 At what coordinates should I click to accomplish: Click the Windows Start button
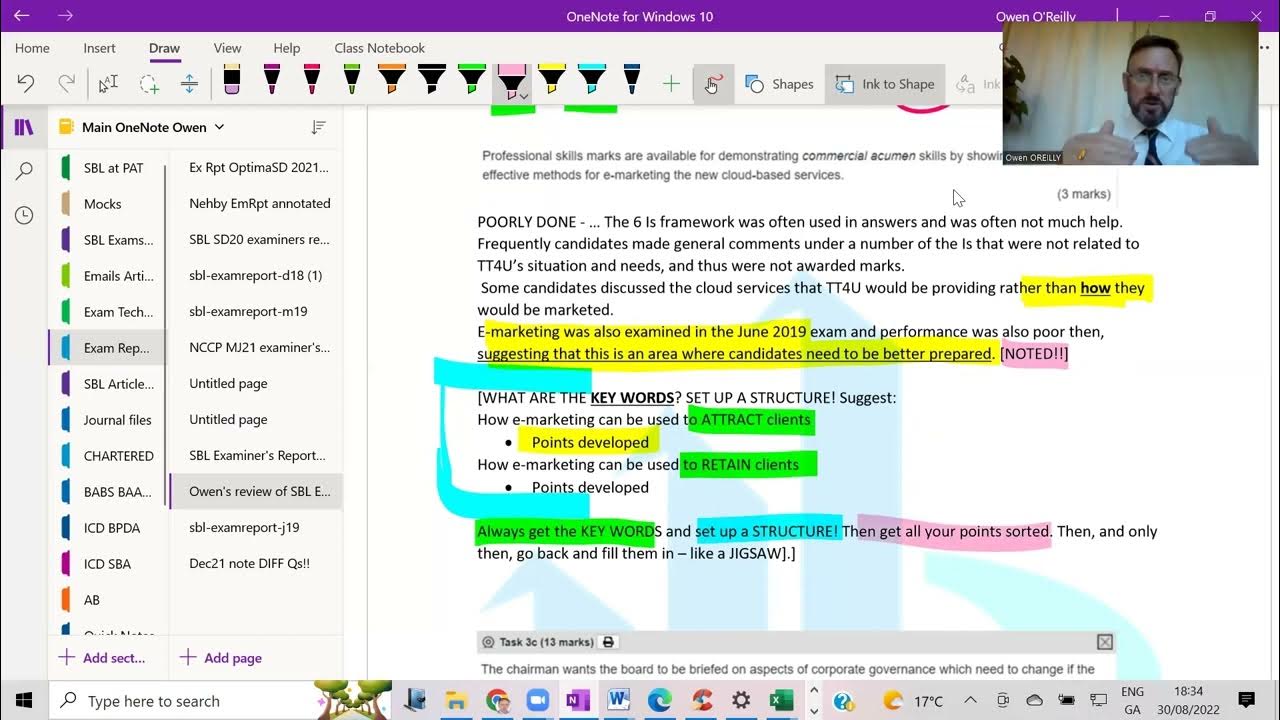pos(24,701)
